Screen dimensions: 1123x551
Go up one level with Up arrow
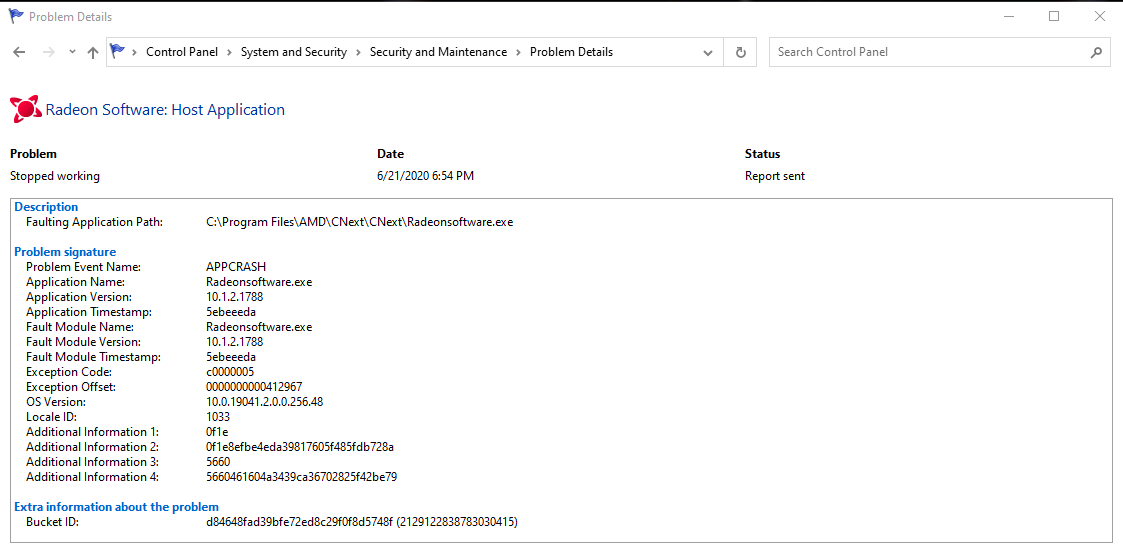[x=92, y=52]
